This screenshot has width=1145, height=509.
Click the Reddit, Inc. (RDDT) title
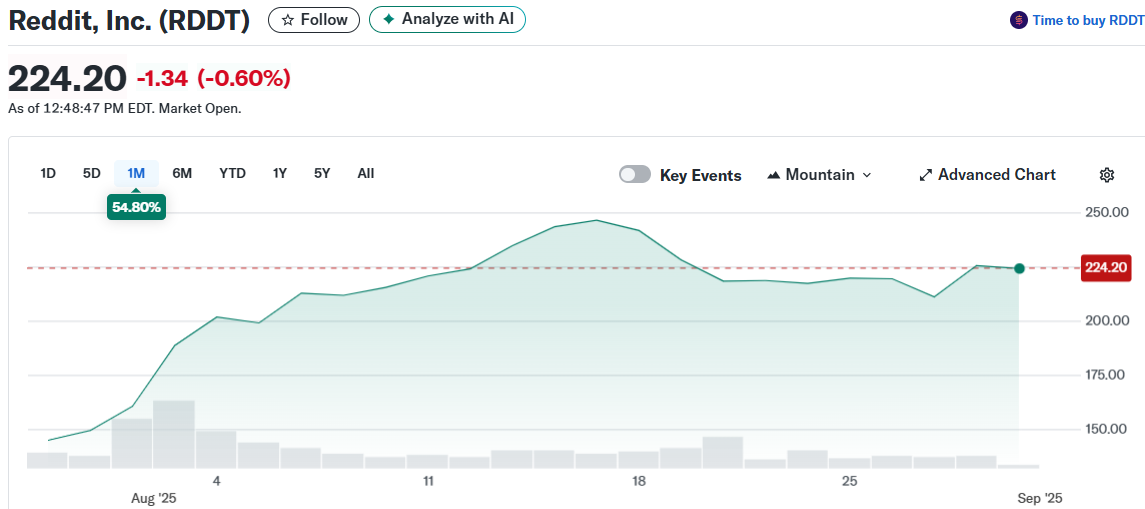click(x=129, y=21)
